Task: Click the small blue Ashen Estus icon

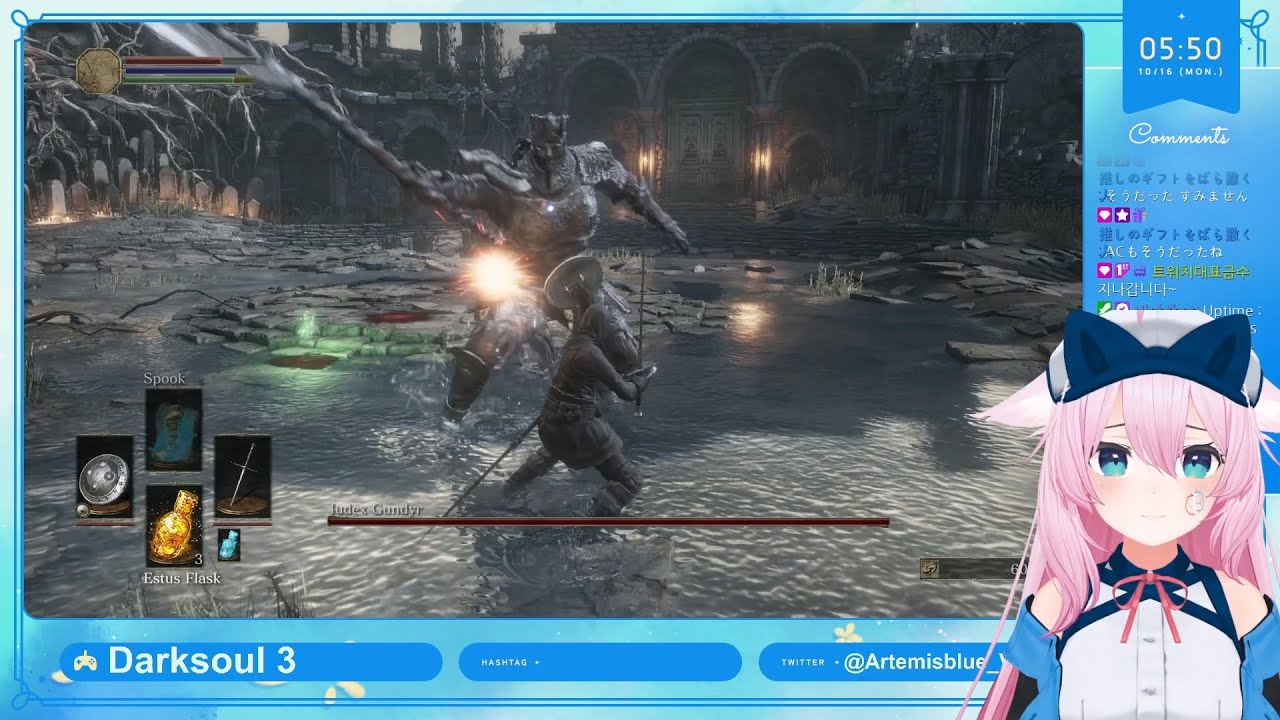Action: [x=228, y=545]
